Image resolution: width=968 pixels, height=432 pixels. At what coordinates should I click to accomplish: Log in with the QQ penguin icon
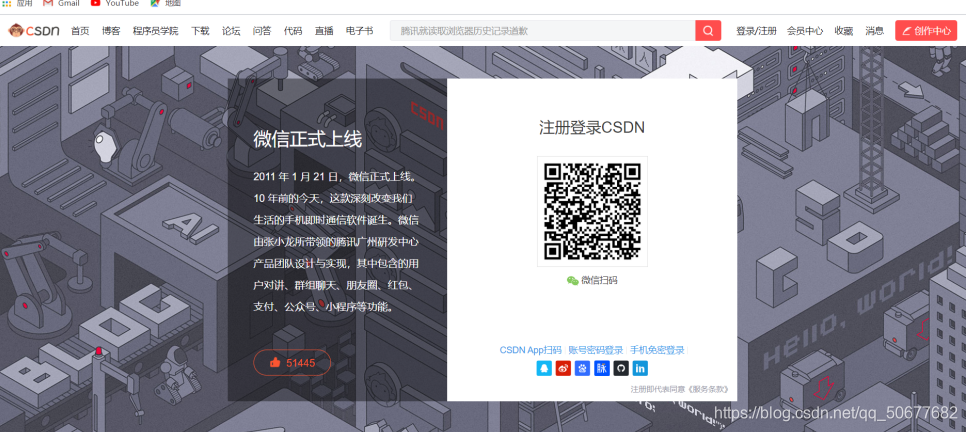544,368
